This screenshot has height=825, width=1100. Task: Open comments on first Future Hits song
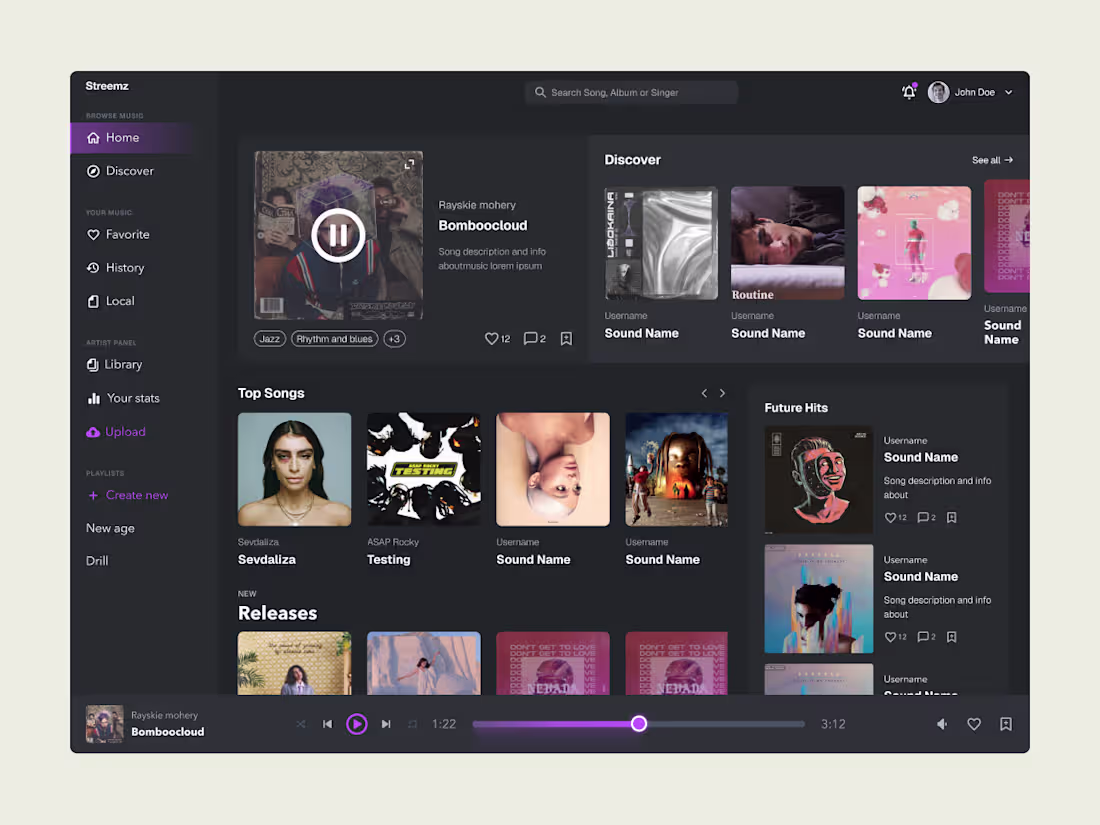coord(923,518)
